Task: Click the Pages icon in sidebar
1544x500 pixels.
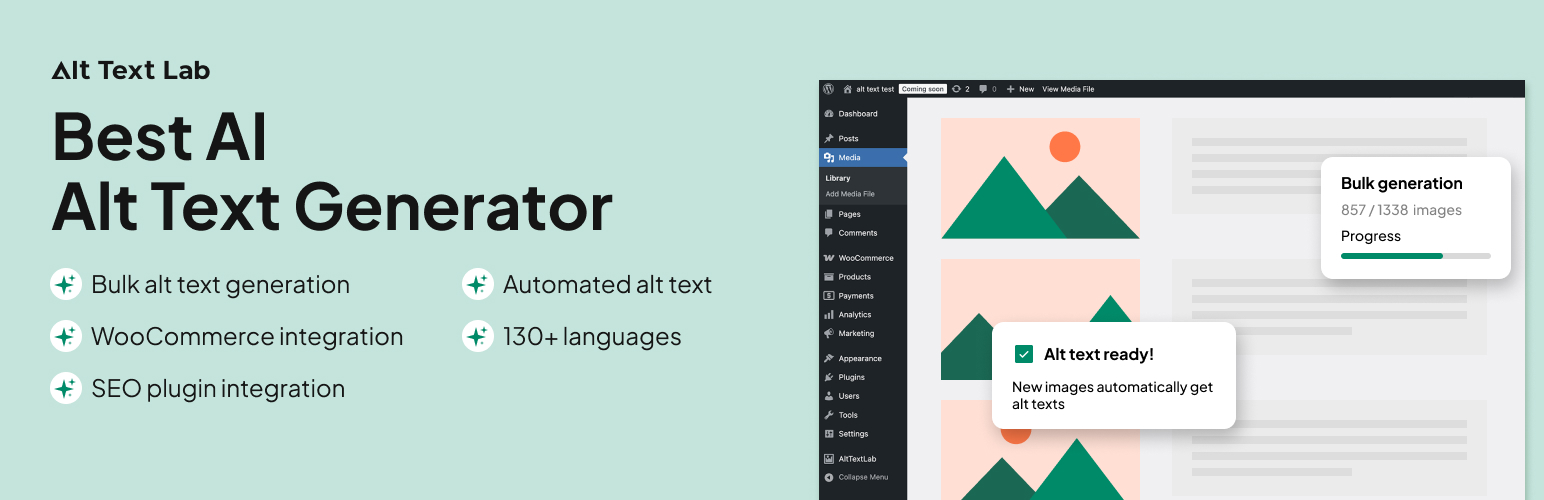Action: (x=829, y=214)
